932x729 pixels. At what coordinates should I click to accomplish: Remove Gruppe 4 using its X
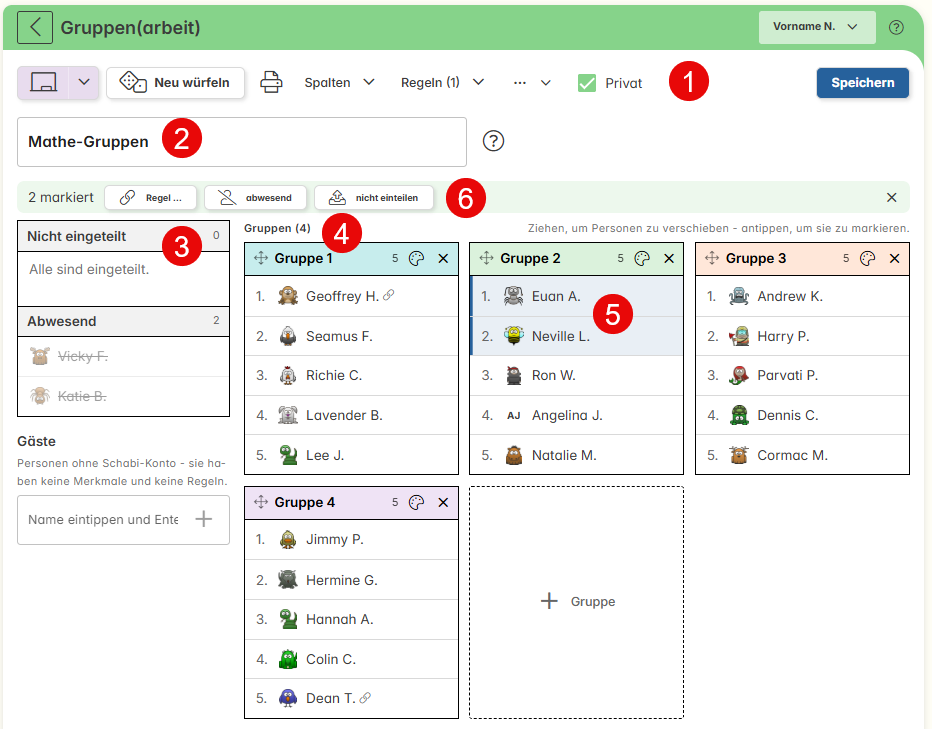pos(443,502)
